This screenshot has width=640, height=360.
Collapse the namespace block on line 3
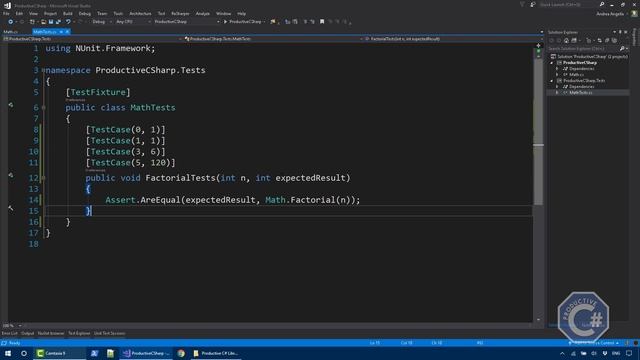point(43,70)
